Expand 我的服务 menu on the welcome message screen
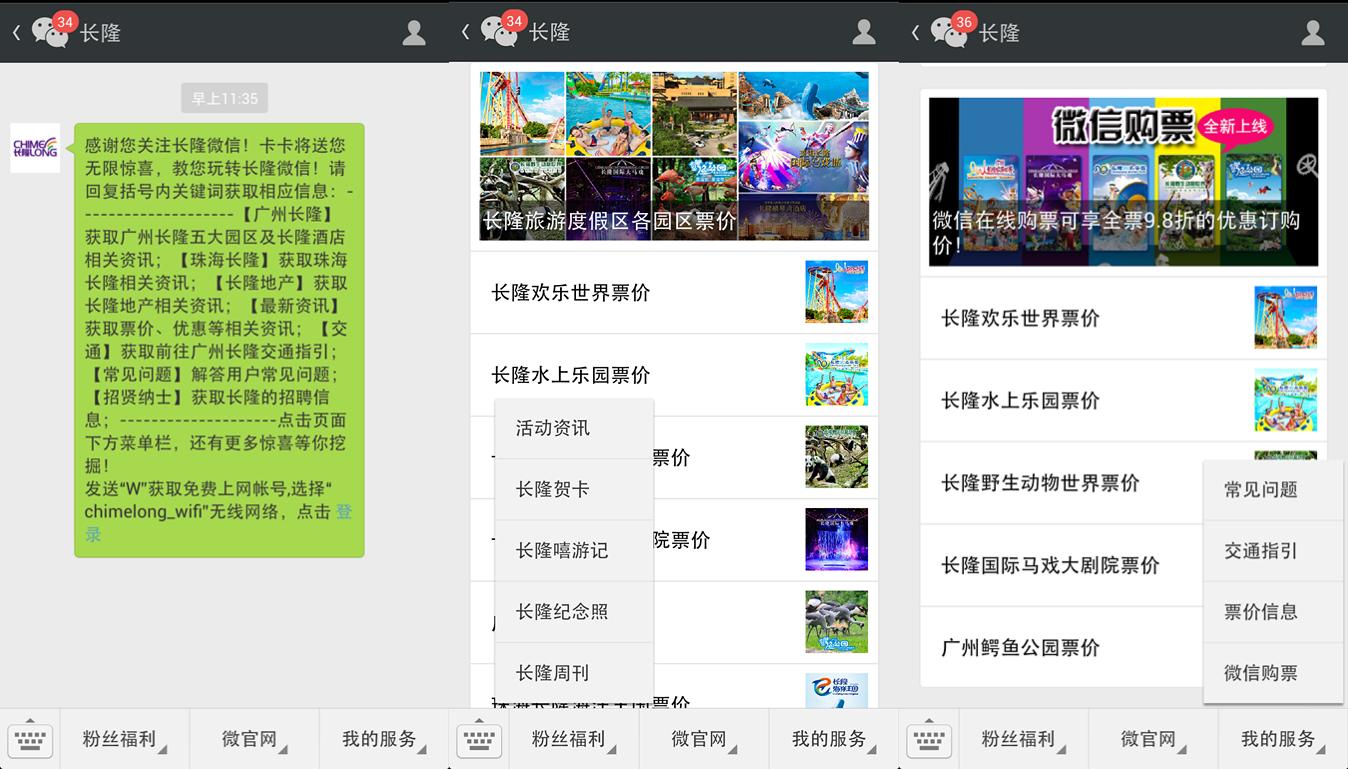Screen dimensions: 1348x769 384,739
